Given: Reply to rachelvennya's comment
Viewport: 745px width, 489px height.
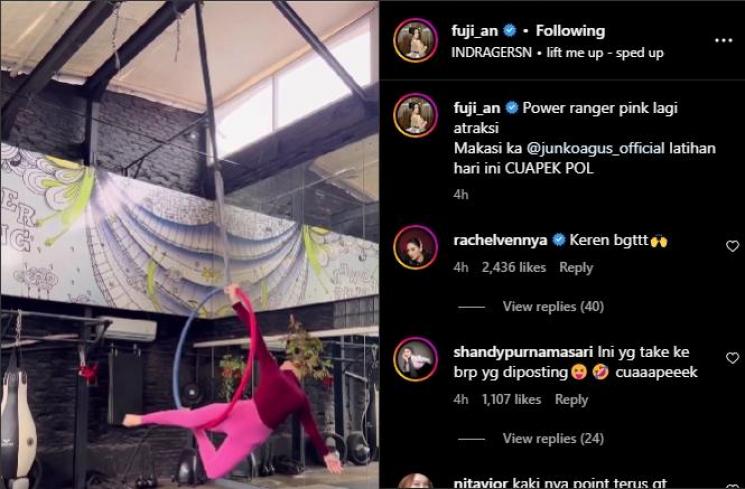Looking at the screenshot, I should [576, 268].
